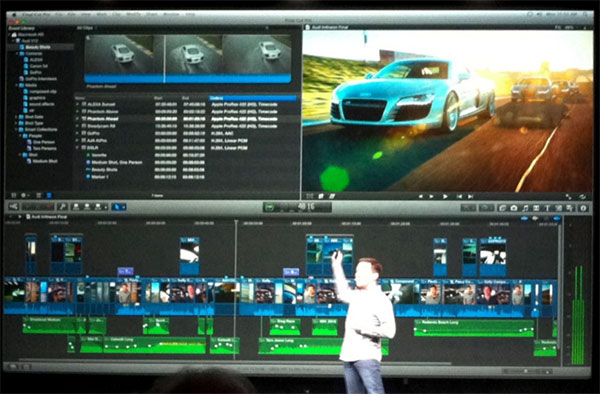
Task: Open the Music and Sound browser
Action: pyautogui.click(x=525, y=208)
